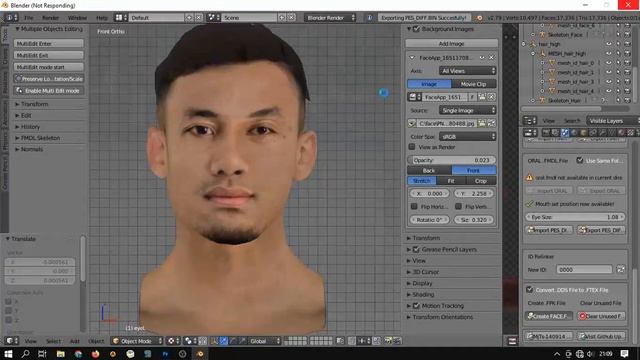
Task: Click the Add Image button
Action: [x=451, y=43]
